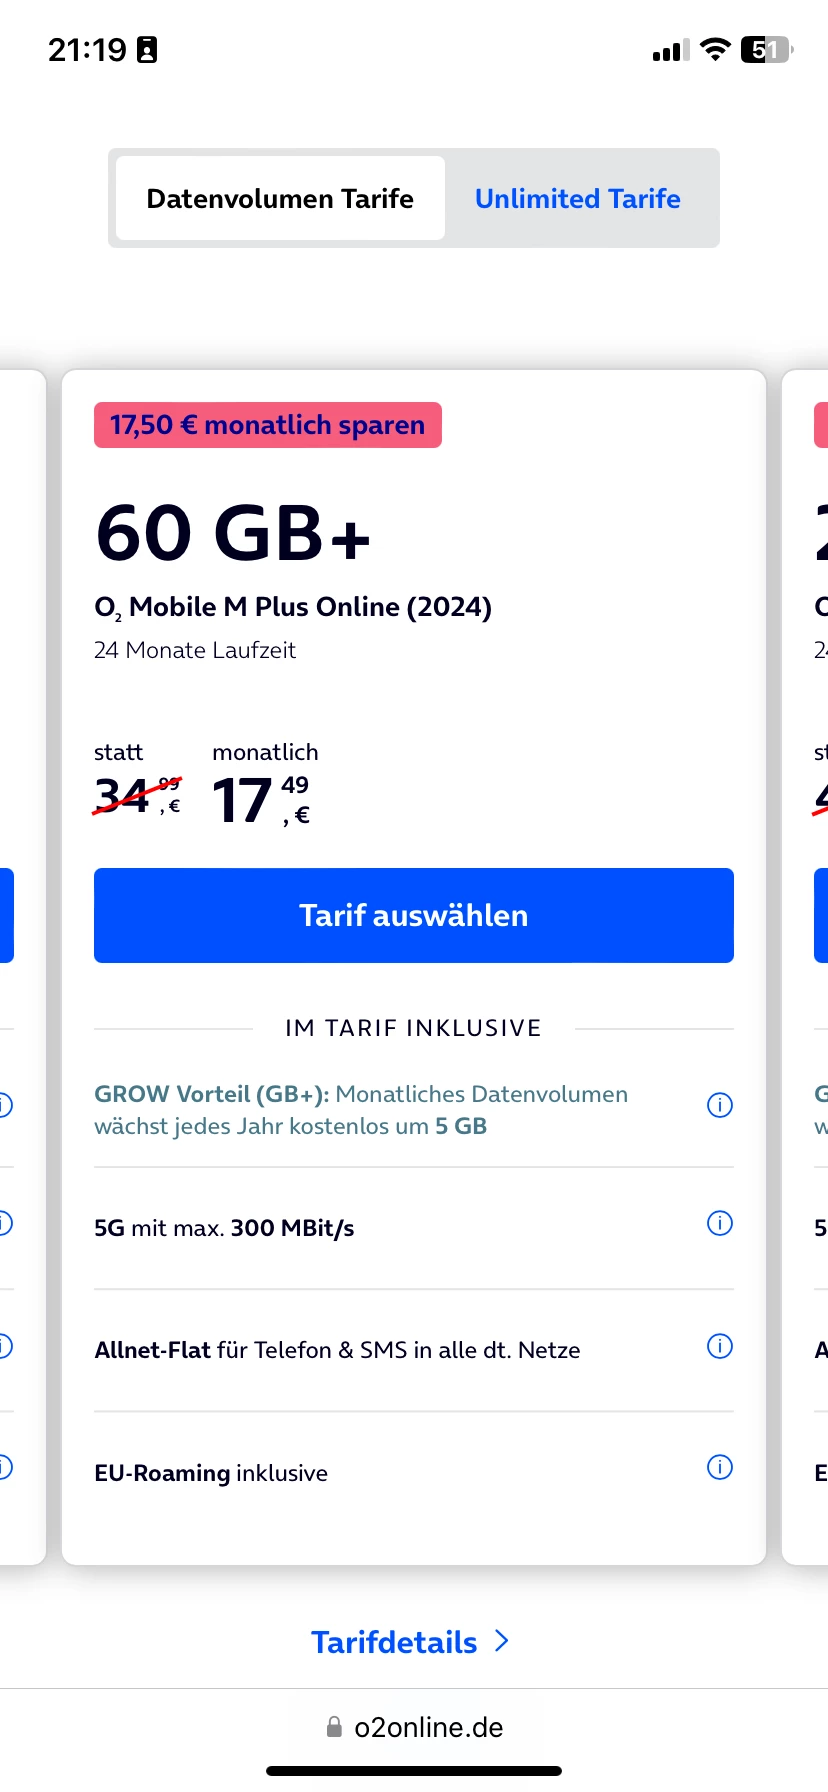Expand the chevron next to Tarifdetails
This screenshot has width=828, height=1792.
point(502,1641)
